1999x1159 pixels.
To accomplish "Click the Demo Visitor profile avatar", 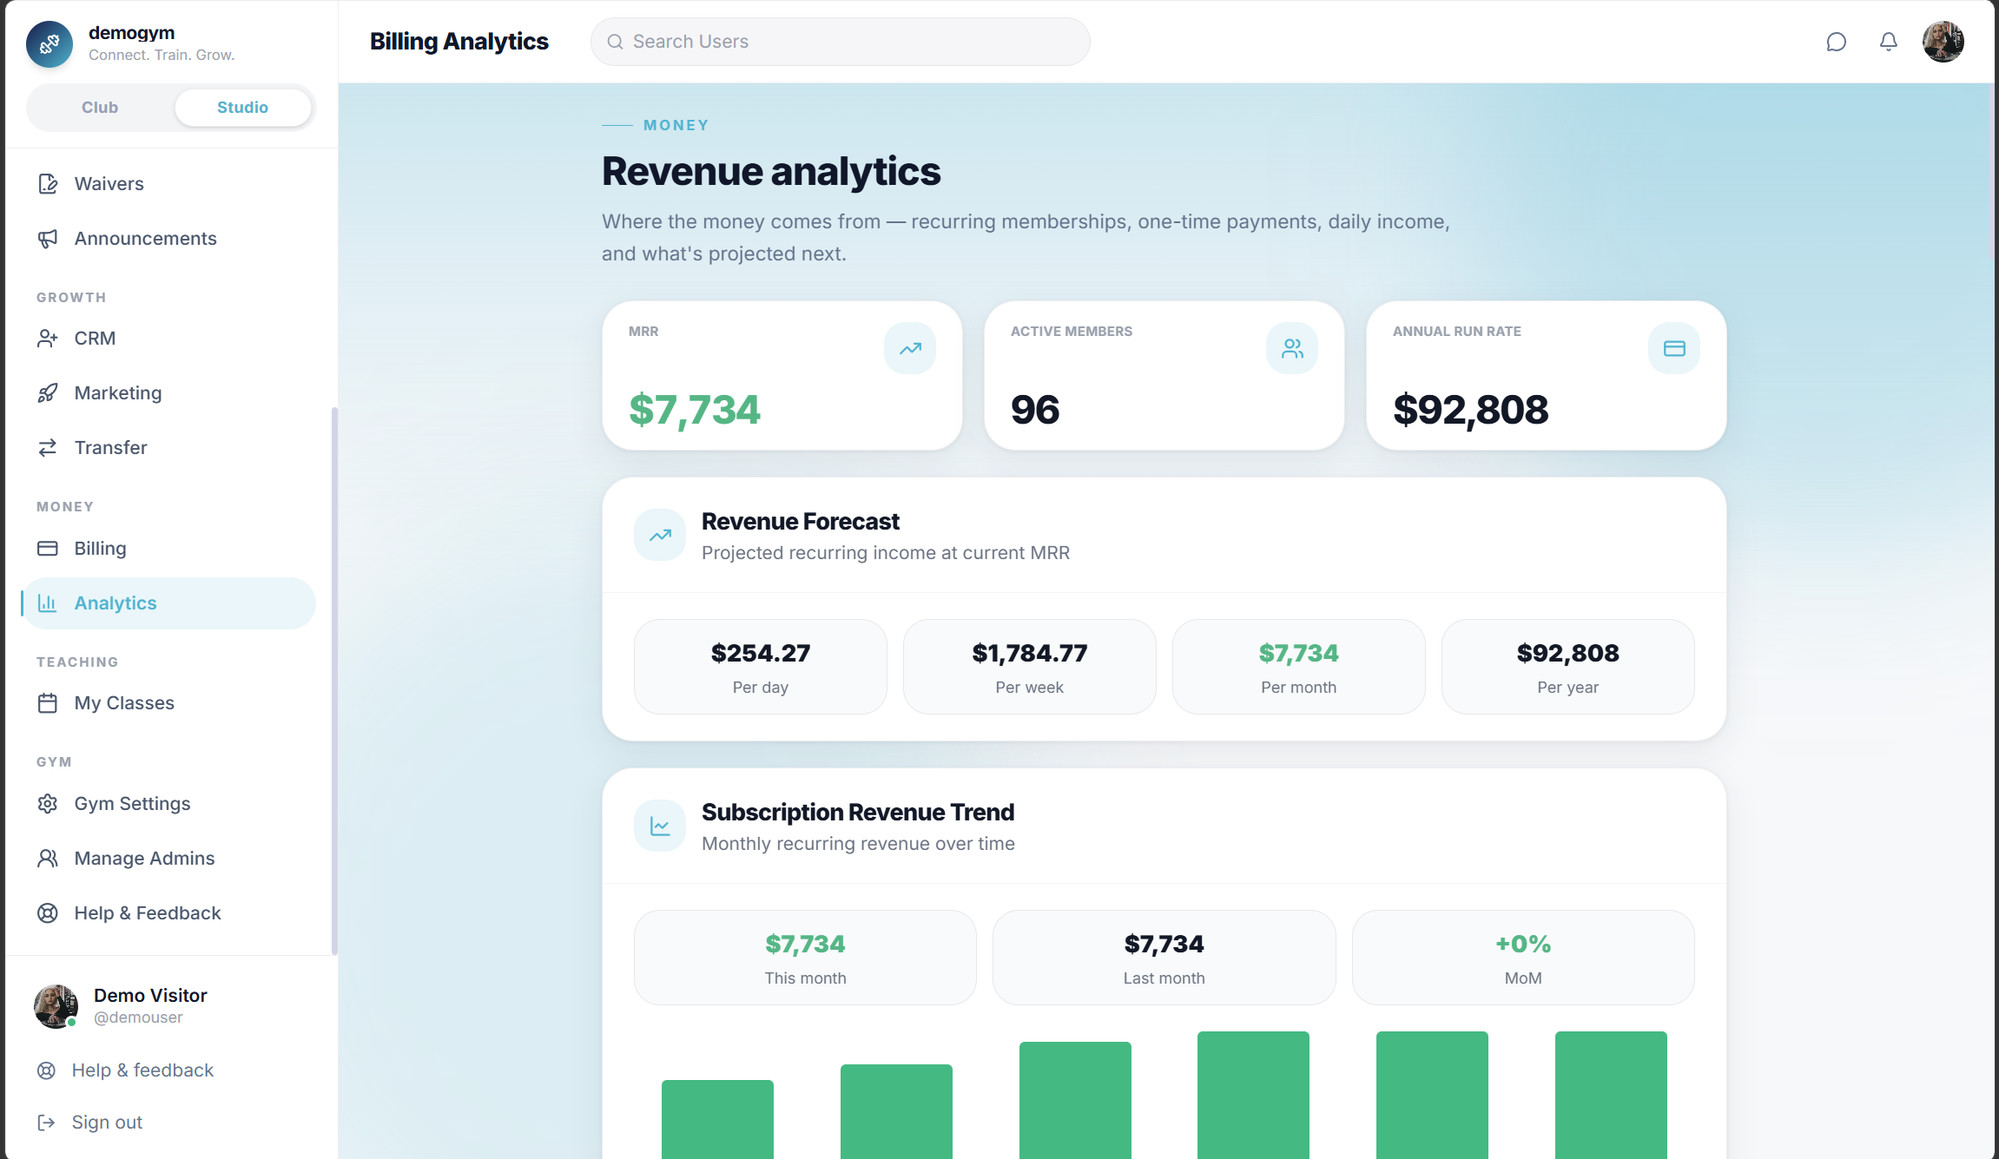I will click(56, 1006).
